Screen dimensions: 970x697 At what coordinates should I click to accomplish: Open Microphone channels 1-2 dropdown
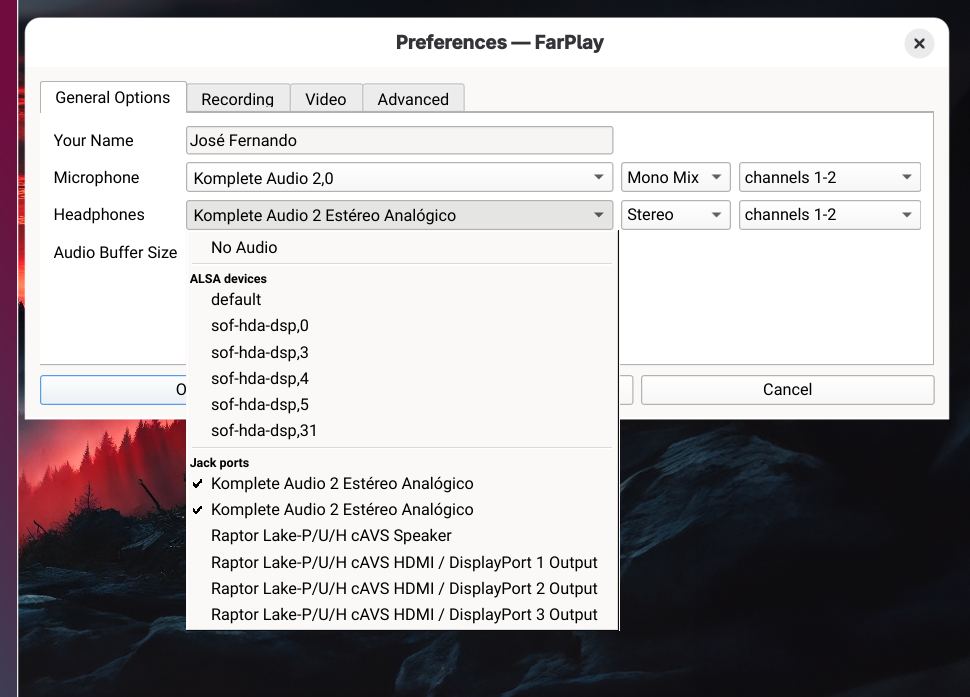(829, 178)
